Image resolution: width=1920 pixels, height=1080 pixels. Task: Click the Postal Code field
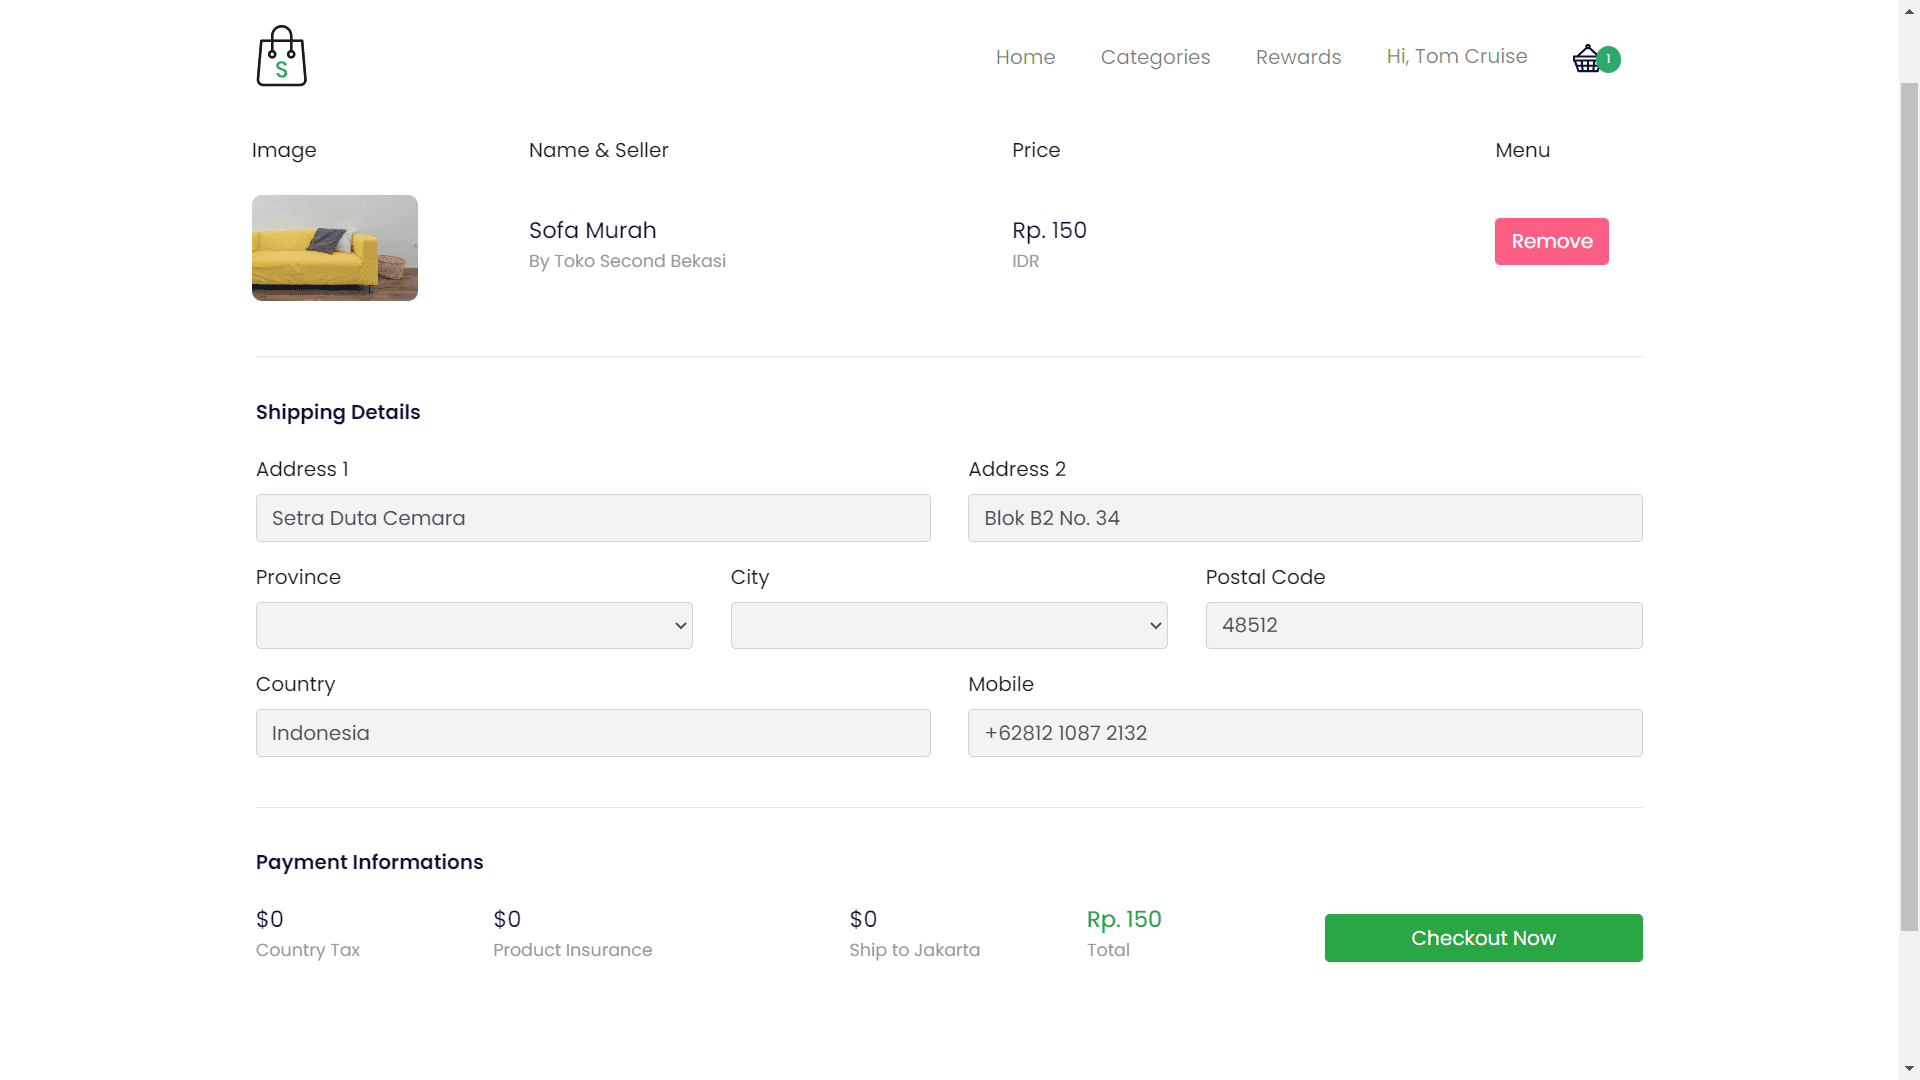pyautogui.click(x=1423, y=625)
